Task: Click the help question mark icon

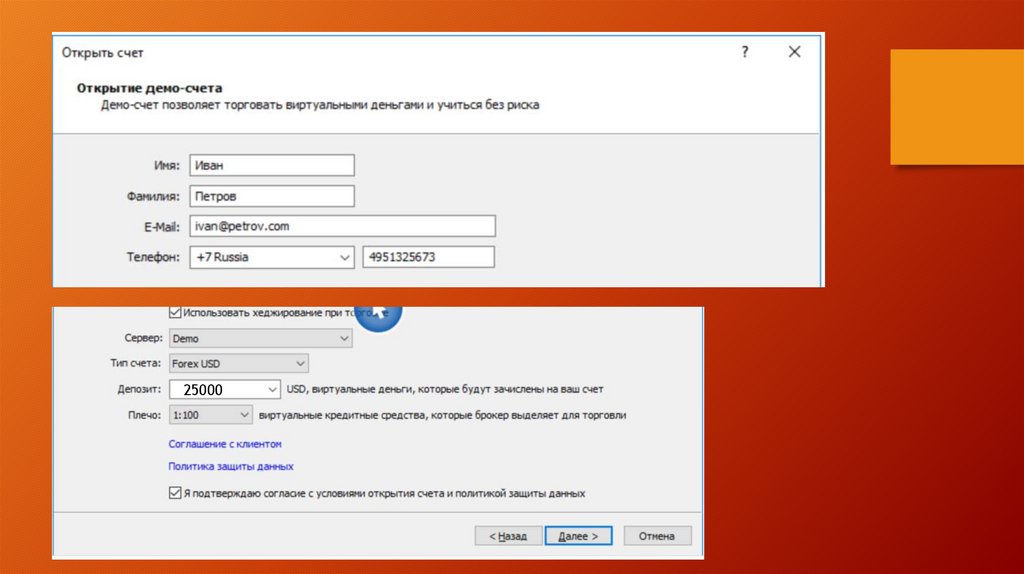Action: (x=744, y=52)
